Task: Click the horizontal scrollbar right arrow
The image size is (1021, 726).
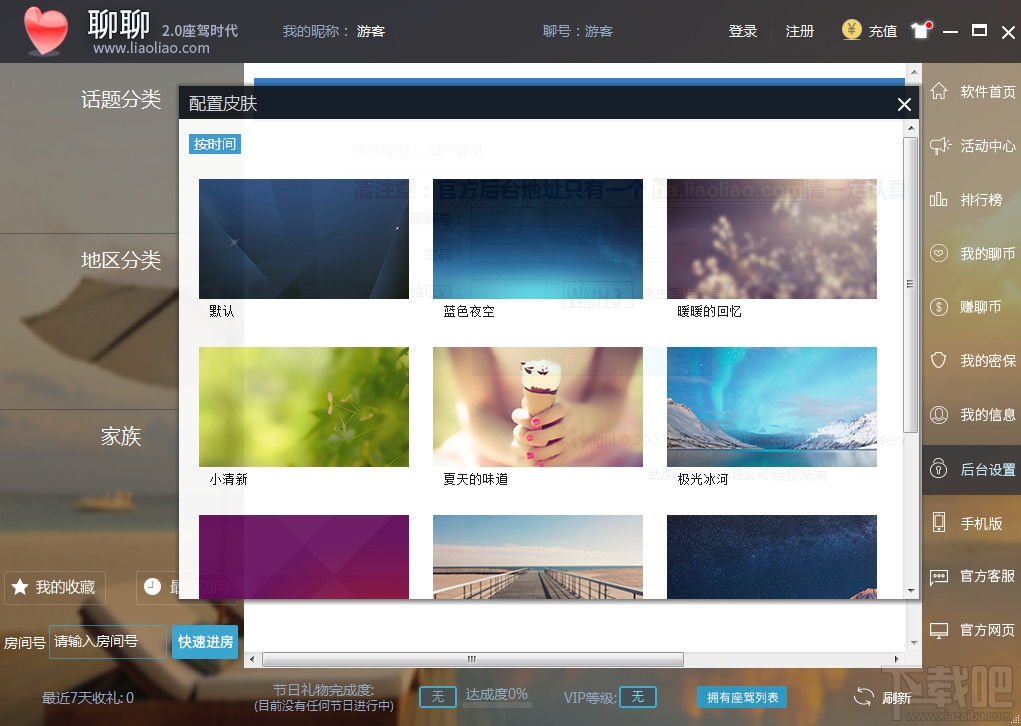Action: point(897,659)
